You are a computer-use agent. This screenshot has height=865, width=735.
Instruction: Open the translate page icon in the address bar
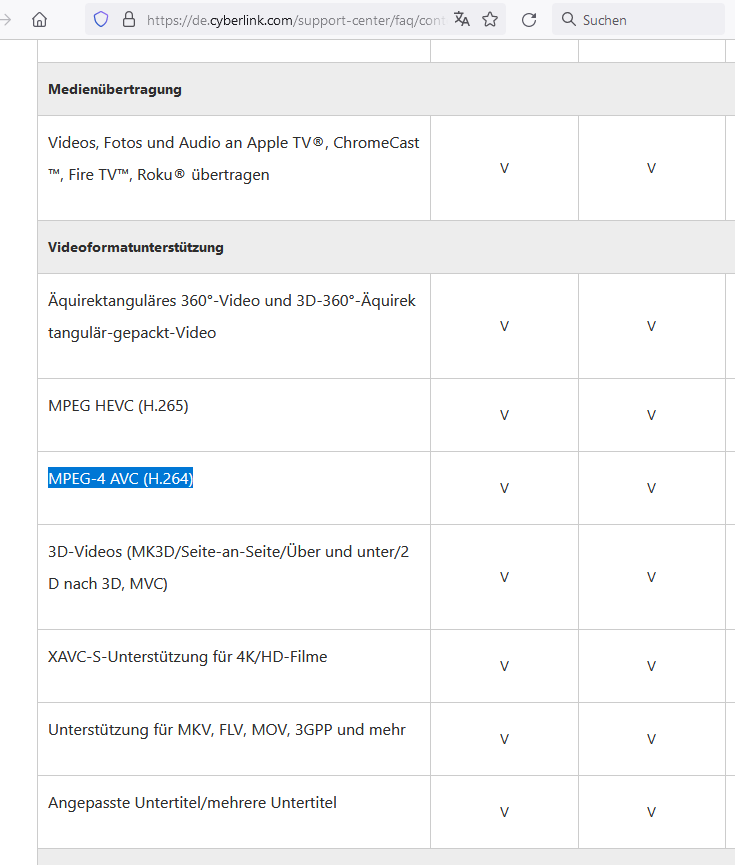(x=462, y=20)
